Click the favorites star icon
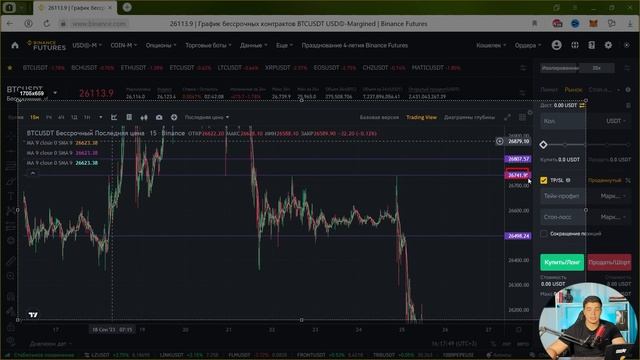Screen dimensions: 640x360 coord(10,68)
